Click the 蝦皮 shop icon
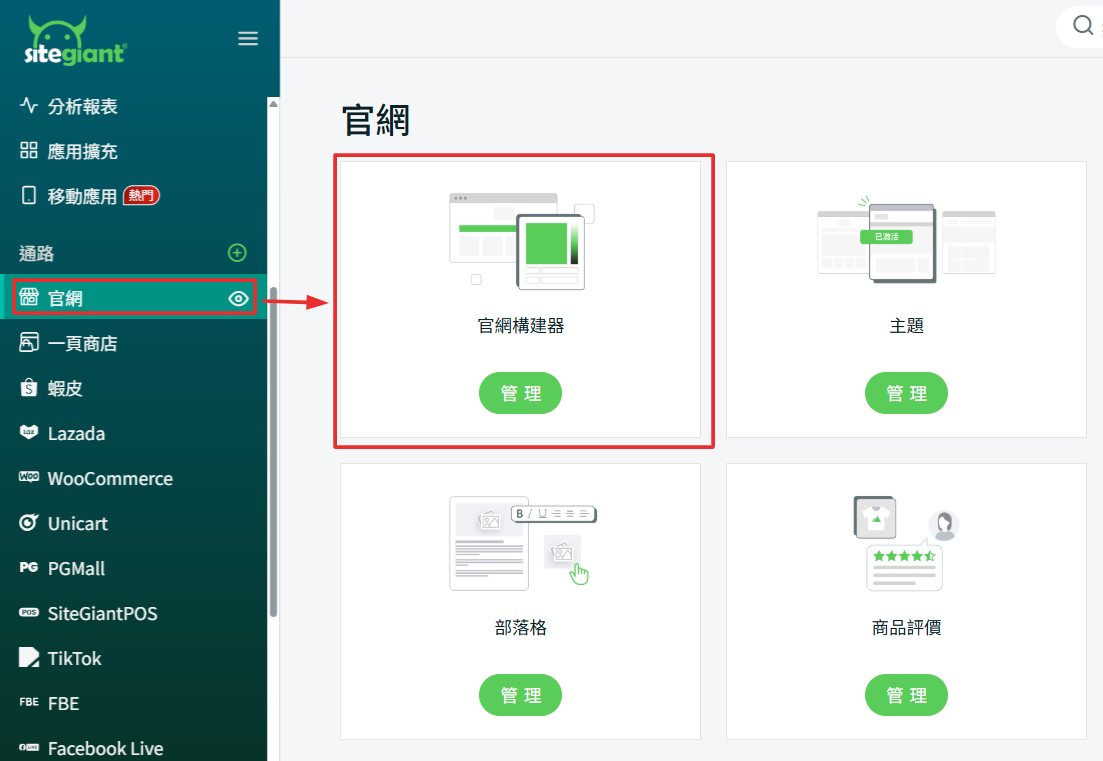 pos(29,388)
